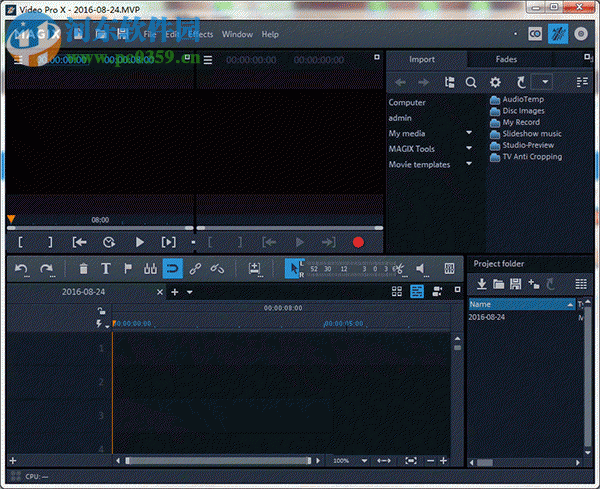Navigate forward in Media Pool

(x=423, y=82)
